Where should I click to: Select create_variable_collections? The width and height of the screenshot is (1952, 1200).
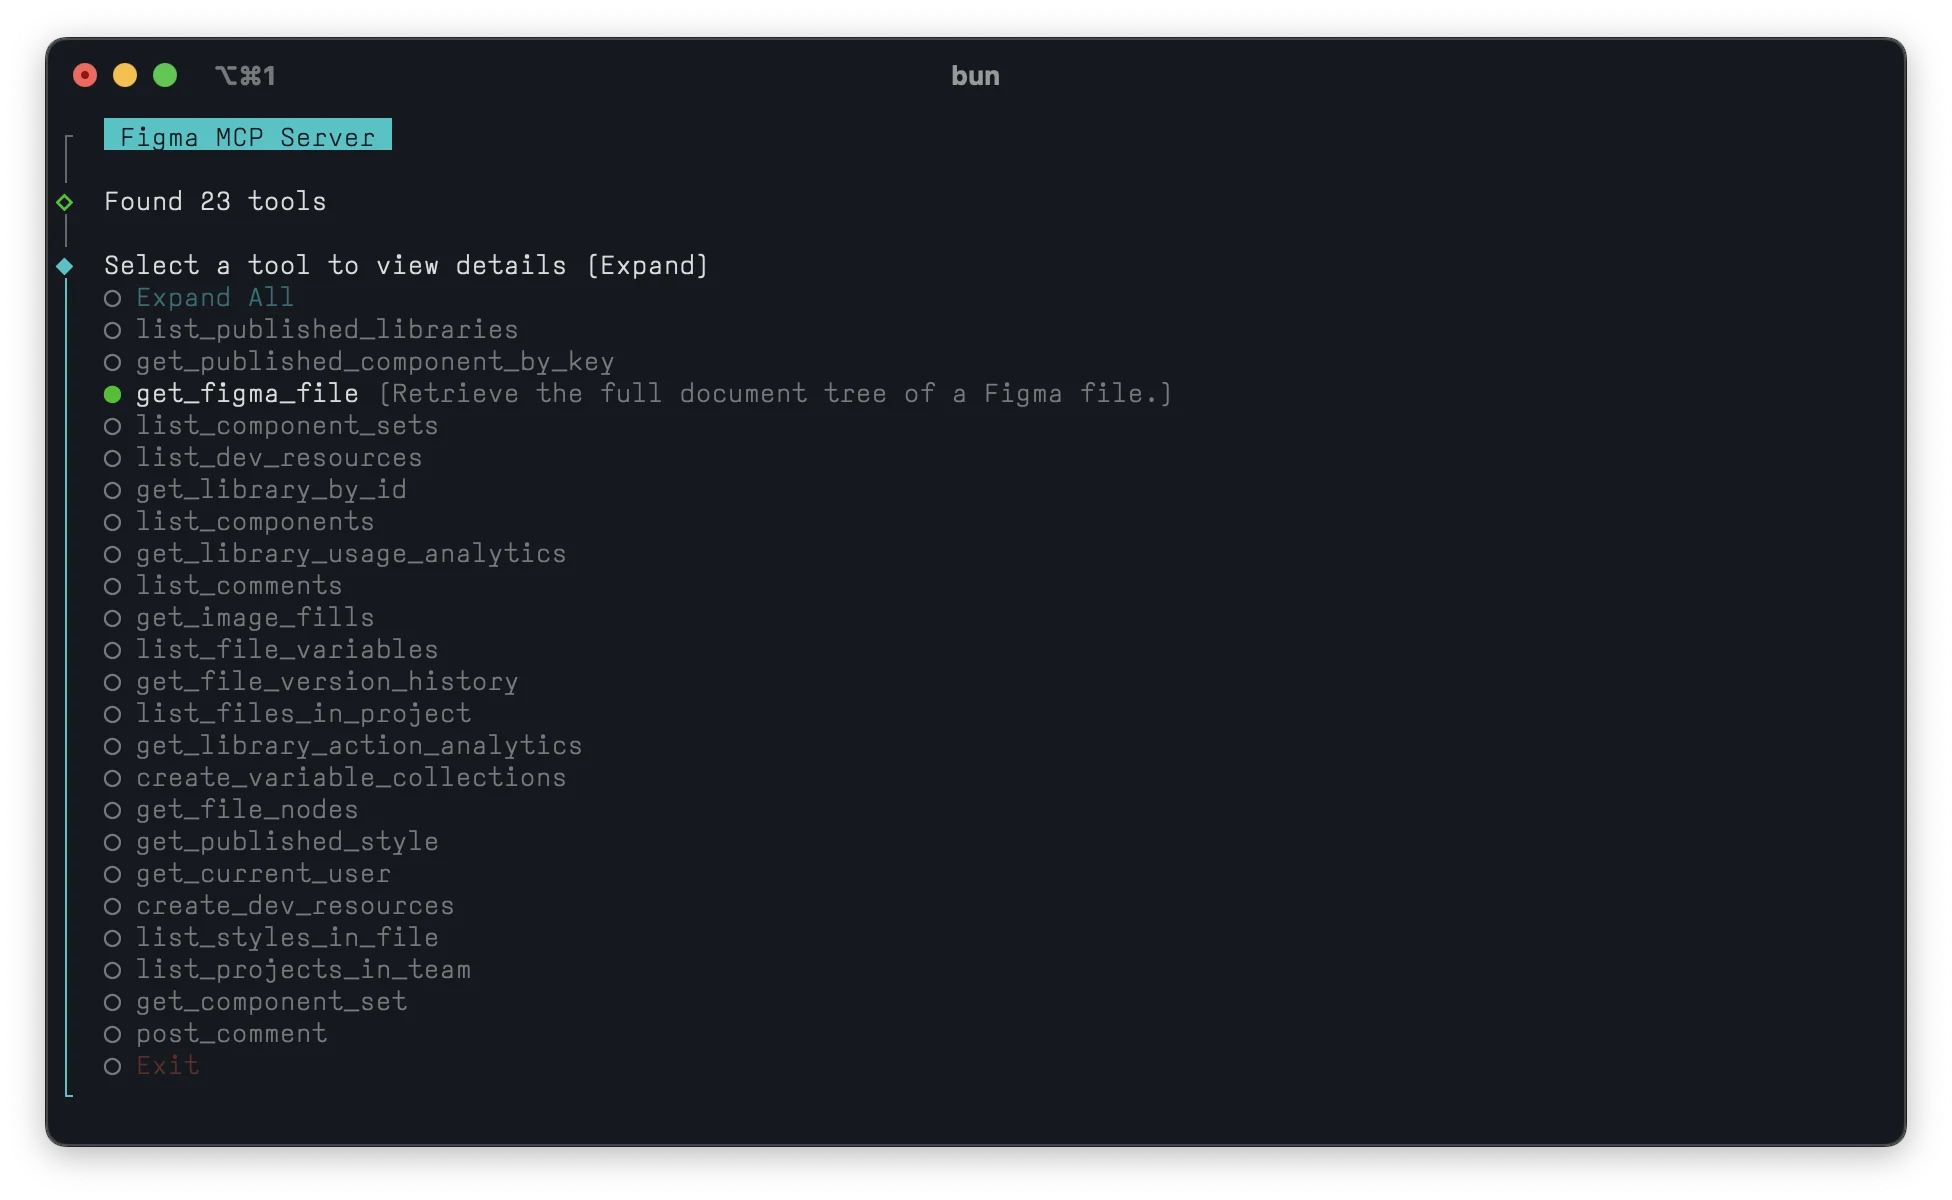click(351, 777)
